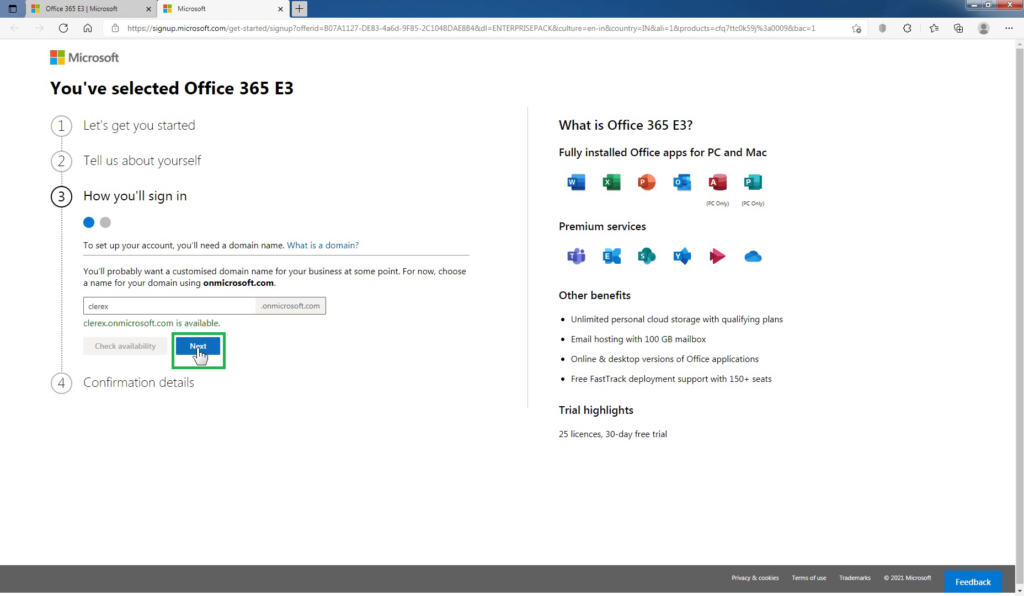Click the Free FastTrack deployment support bullet
The width and height of the screenshot is (1024, 596).
pyautogui.click(x=671, y=379)
